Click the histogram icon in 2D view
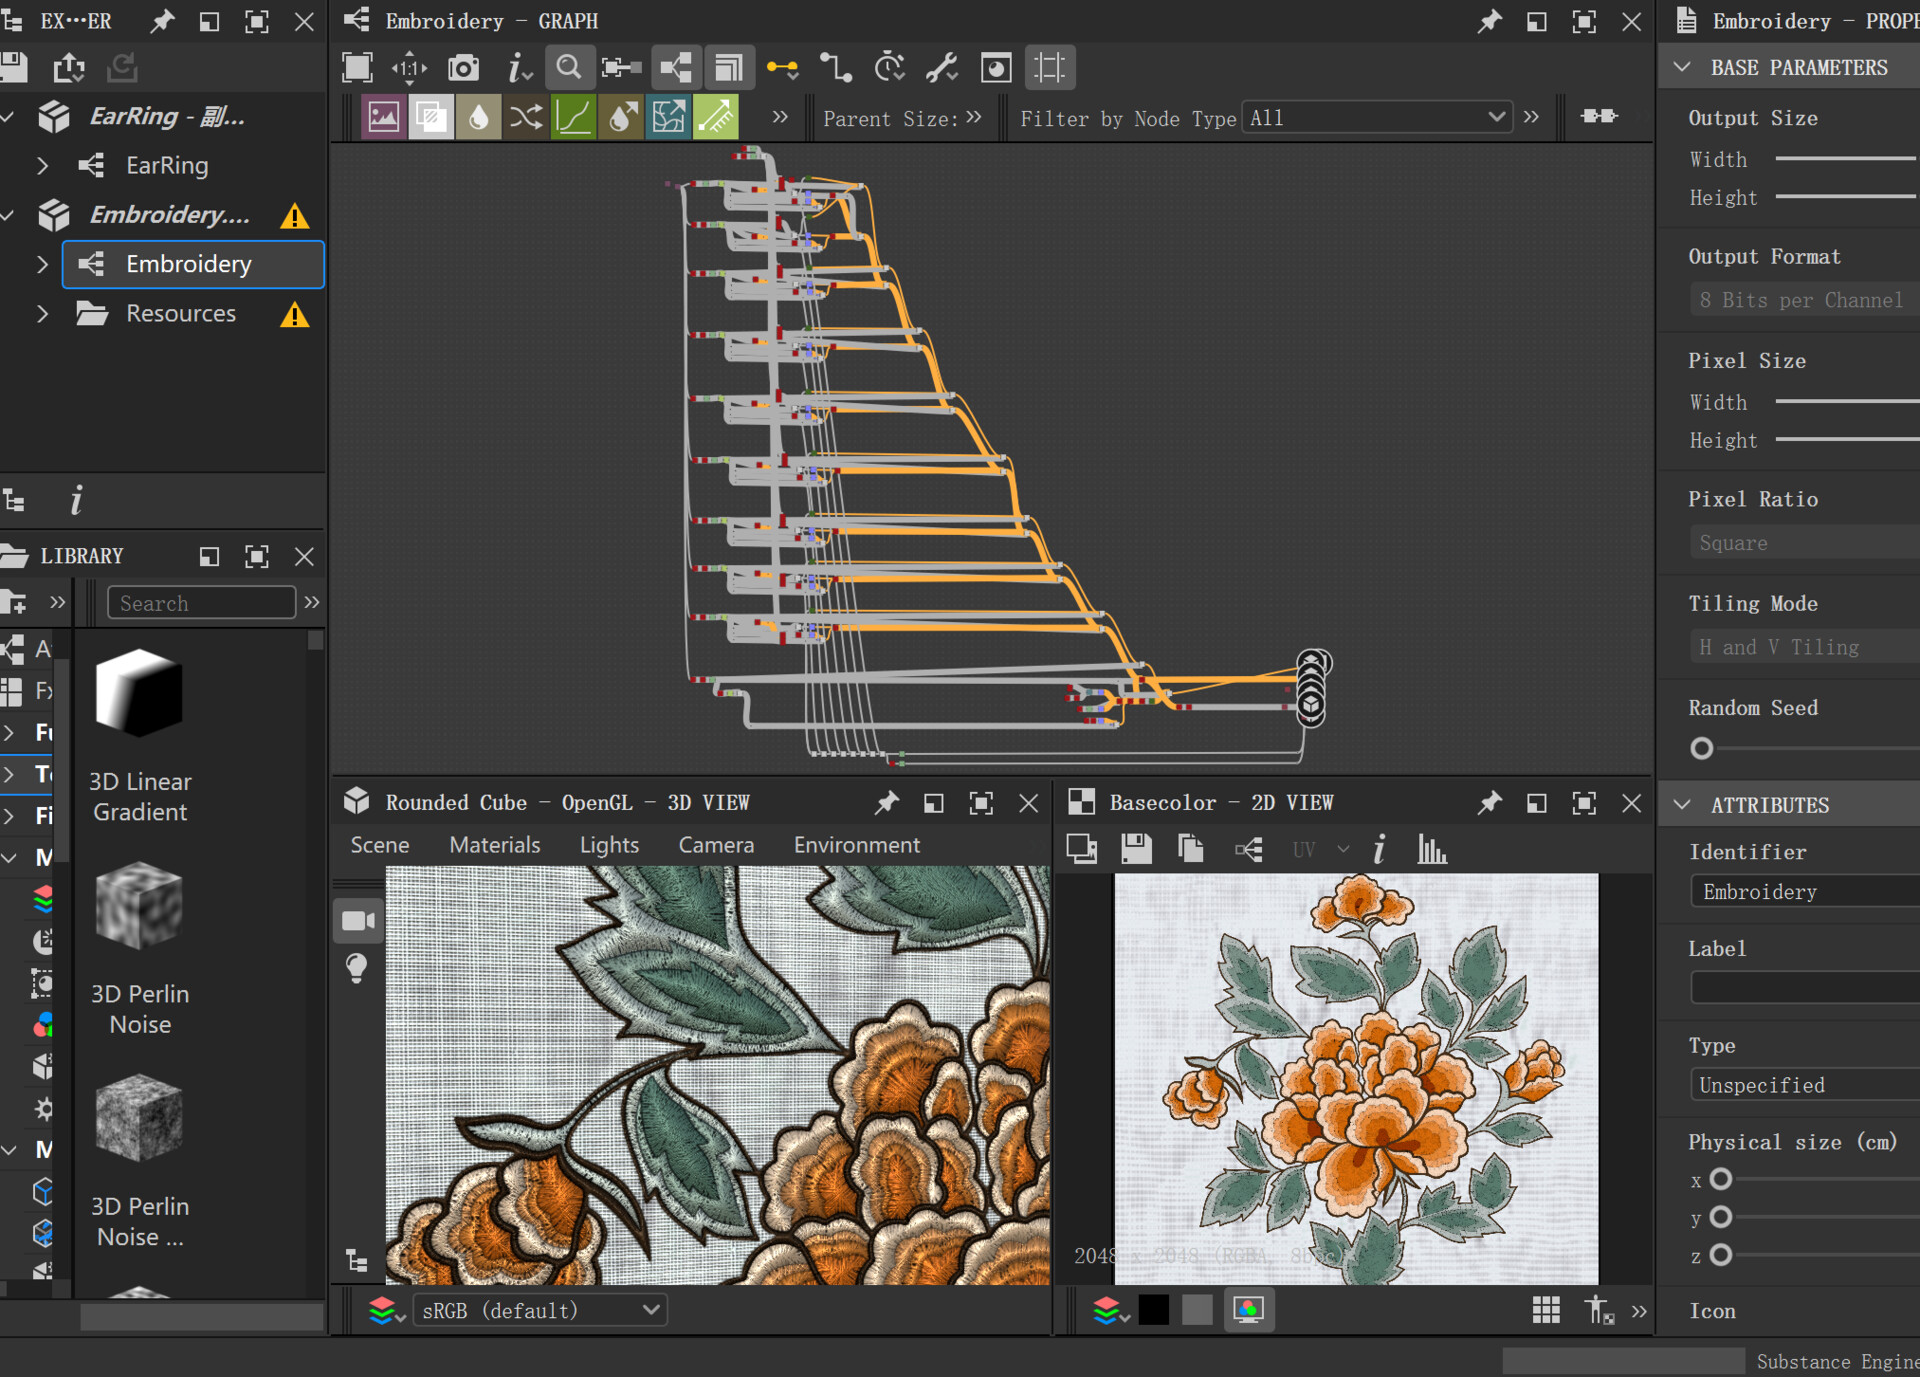Screen dimensions: 1920x1377 coord(1431,850)
